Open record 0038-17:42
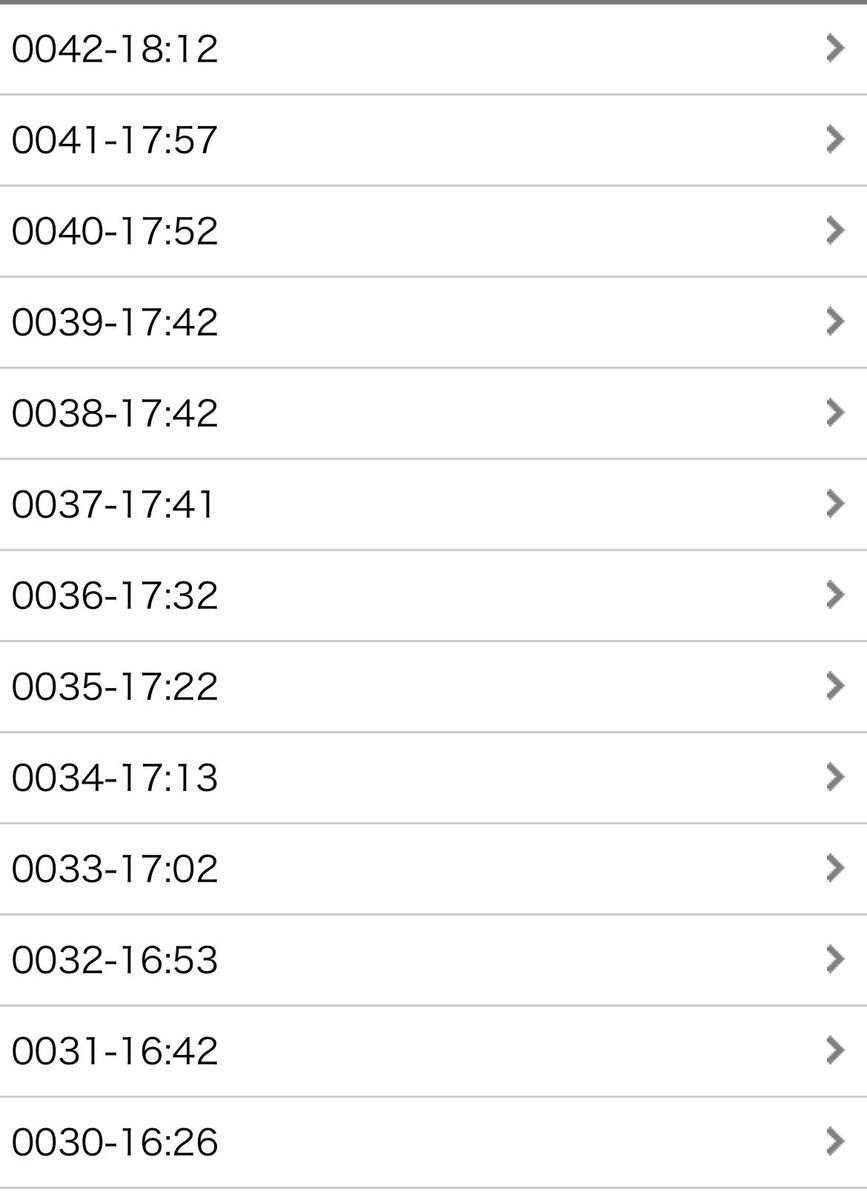867x1200 pixels. pyautogui.click(x=433, y=413)
